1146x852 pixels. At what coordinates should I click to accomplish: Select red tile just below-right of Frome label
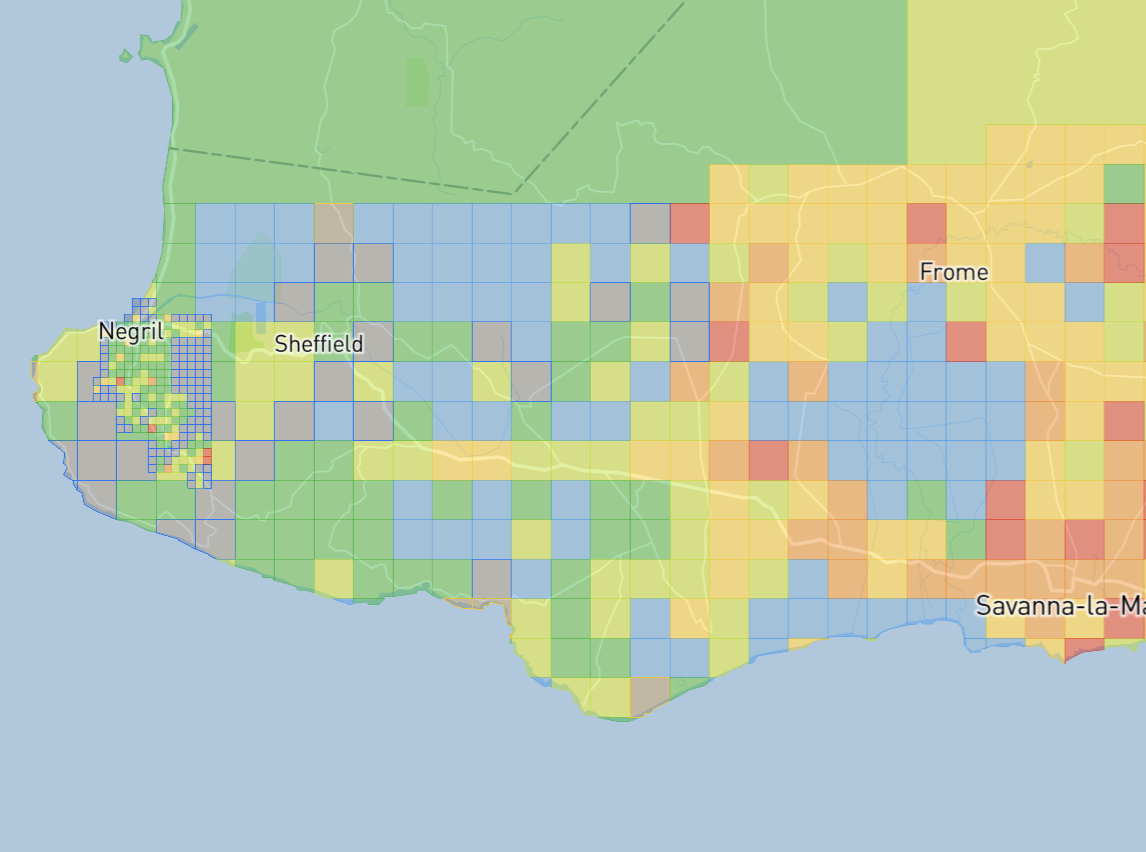click(965, 341)
